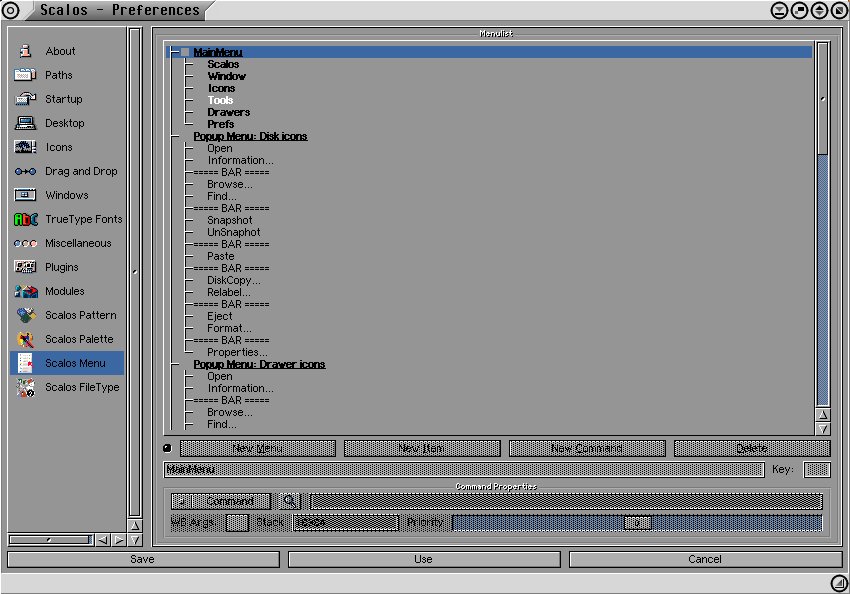This screenshot has height=594, width=850.
Task: Click the New Item button
Action: (x=422, y=448)
